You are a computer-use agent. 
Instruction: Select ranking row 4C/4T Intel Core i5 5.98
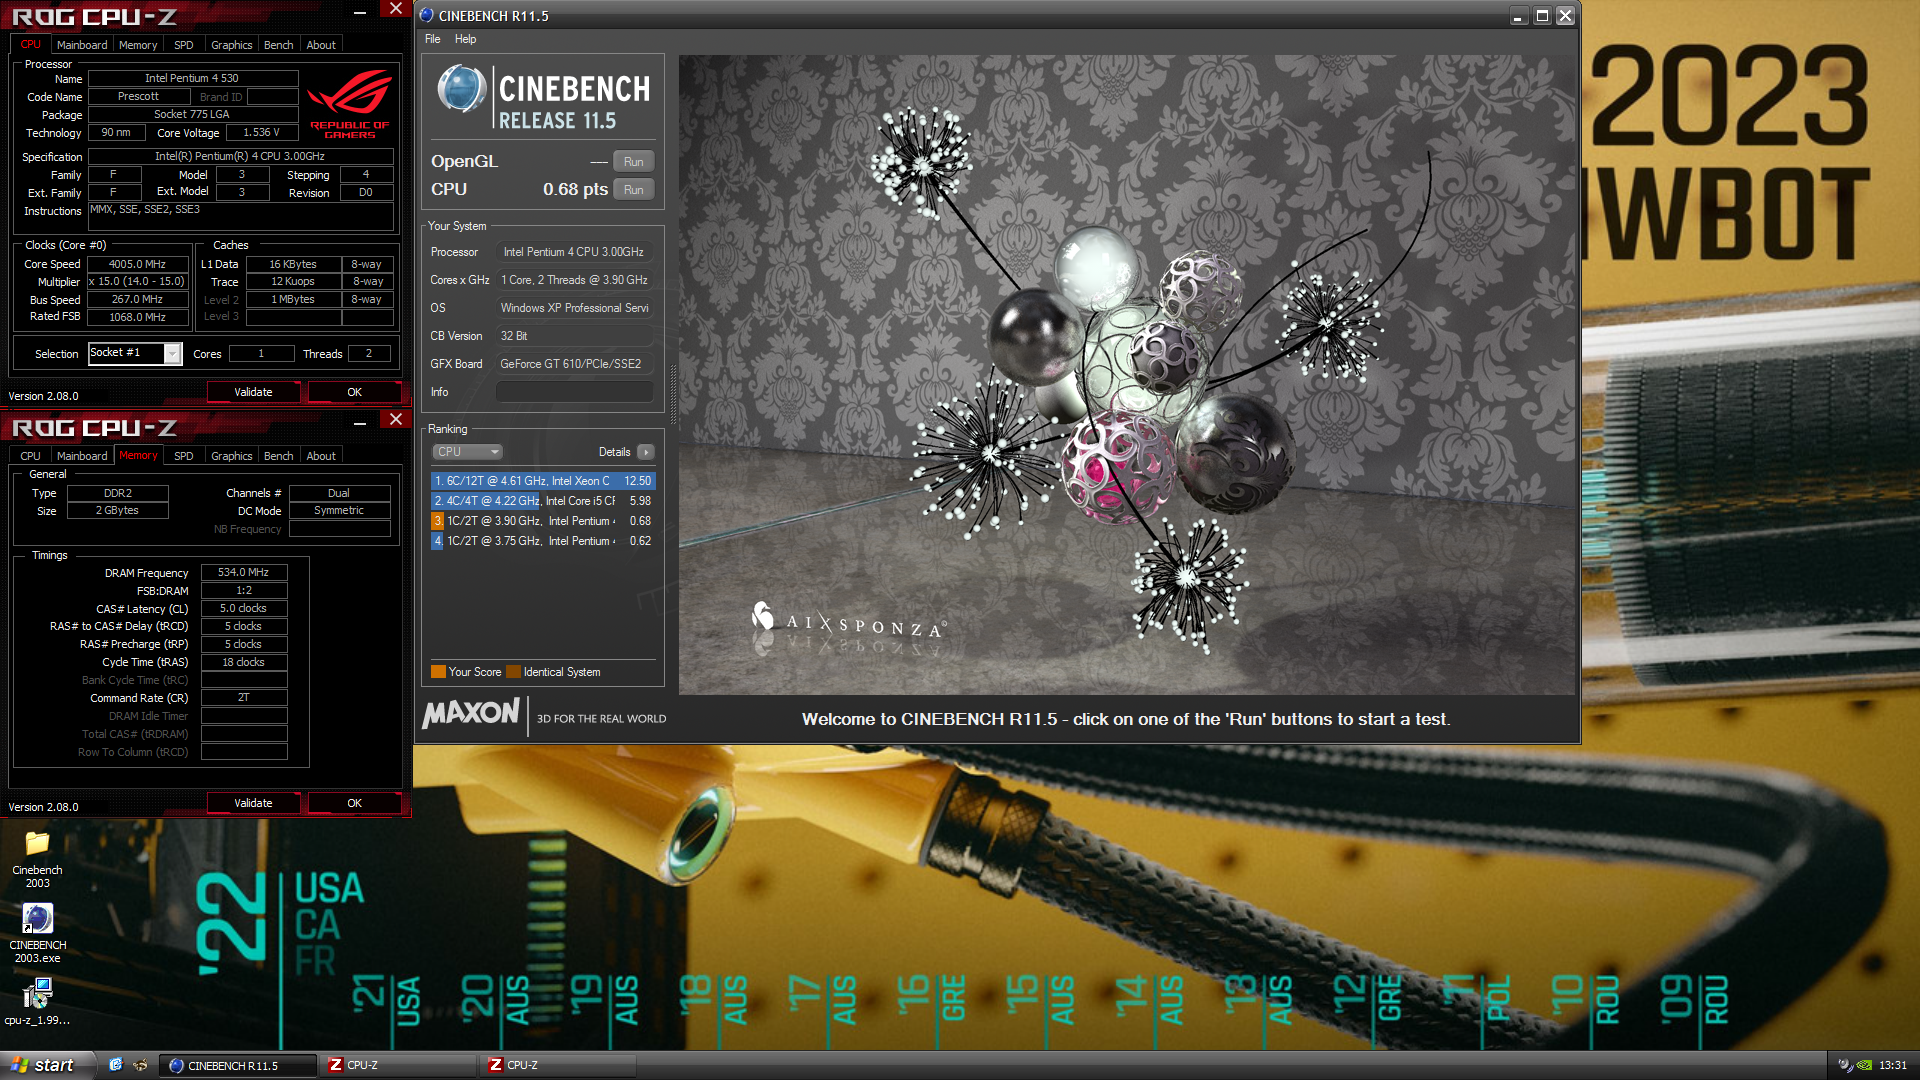[x=543, y=501]
